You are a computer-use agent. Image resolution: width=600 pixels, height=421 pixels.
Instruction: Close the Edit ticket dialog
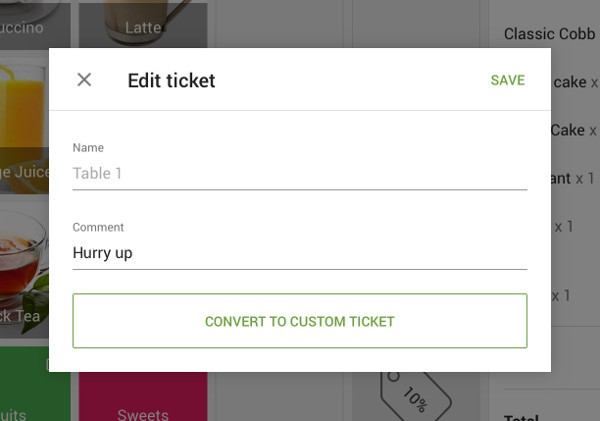pyautogui.click(x=84, y=80)
